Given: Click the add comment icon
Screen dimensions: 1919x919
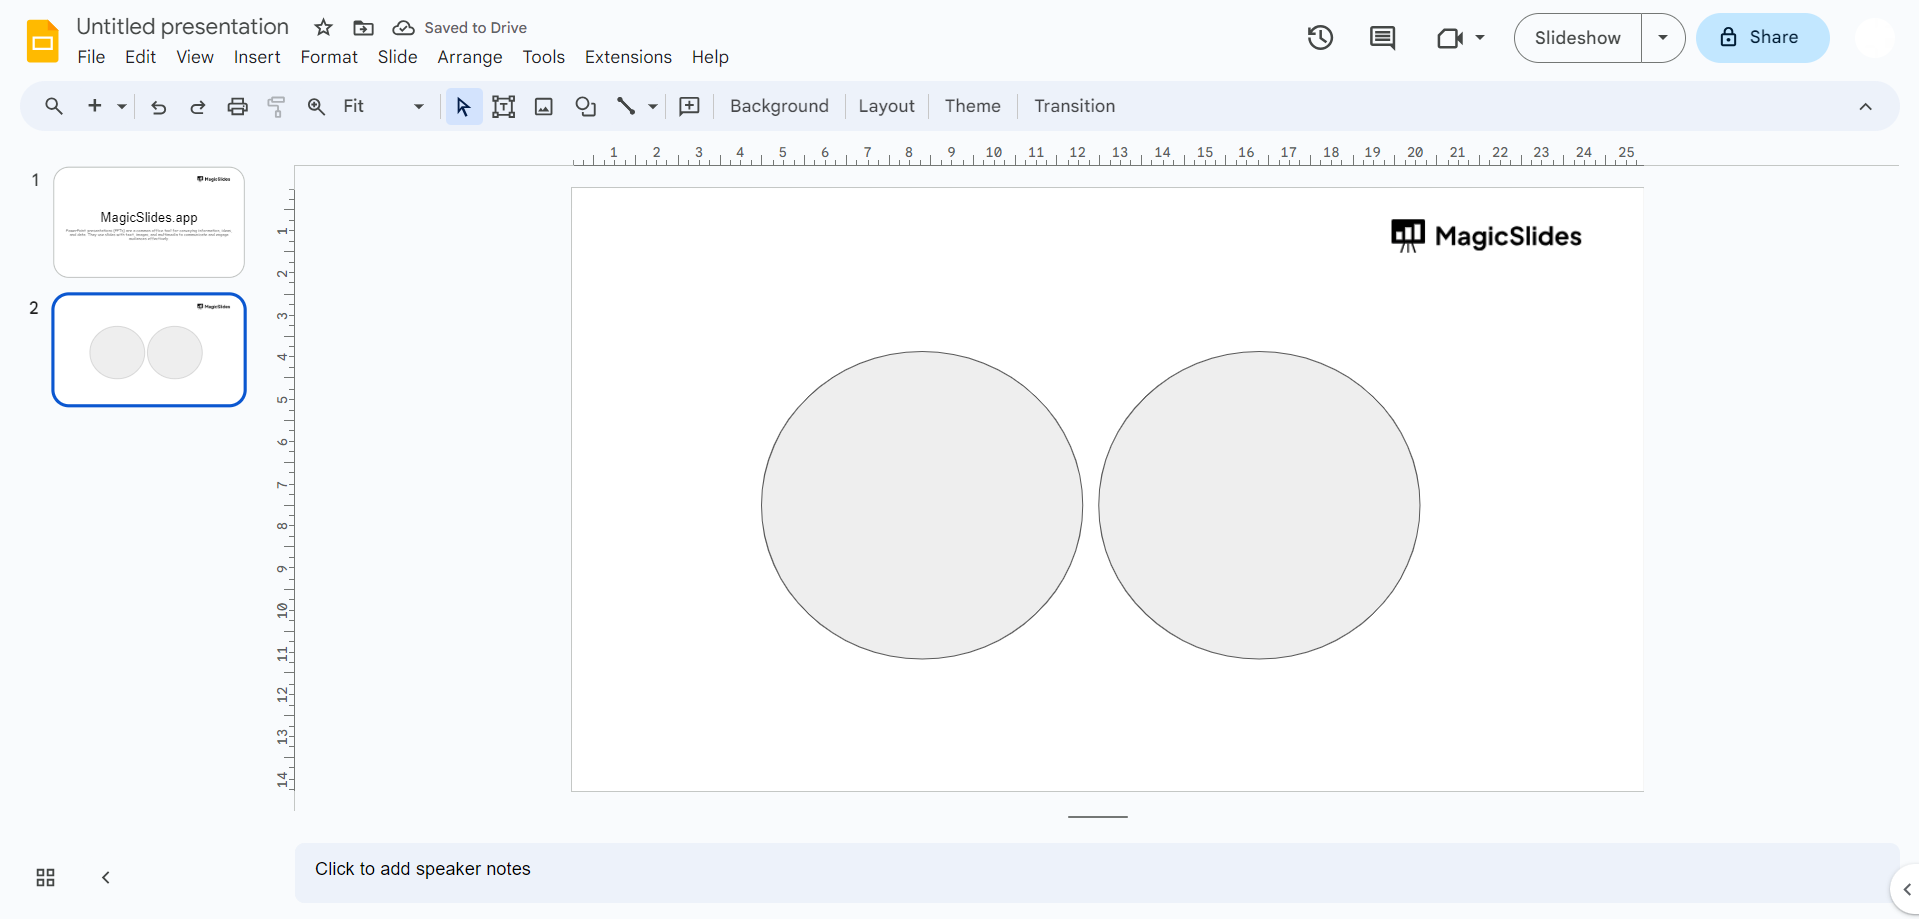Looking at the screenshot, I should click(689, 107).
